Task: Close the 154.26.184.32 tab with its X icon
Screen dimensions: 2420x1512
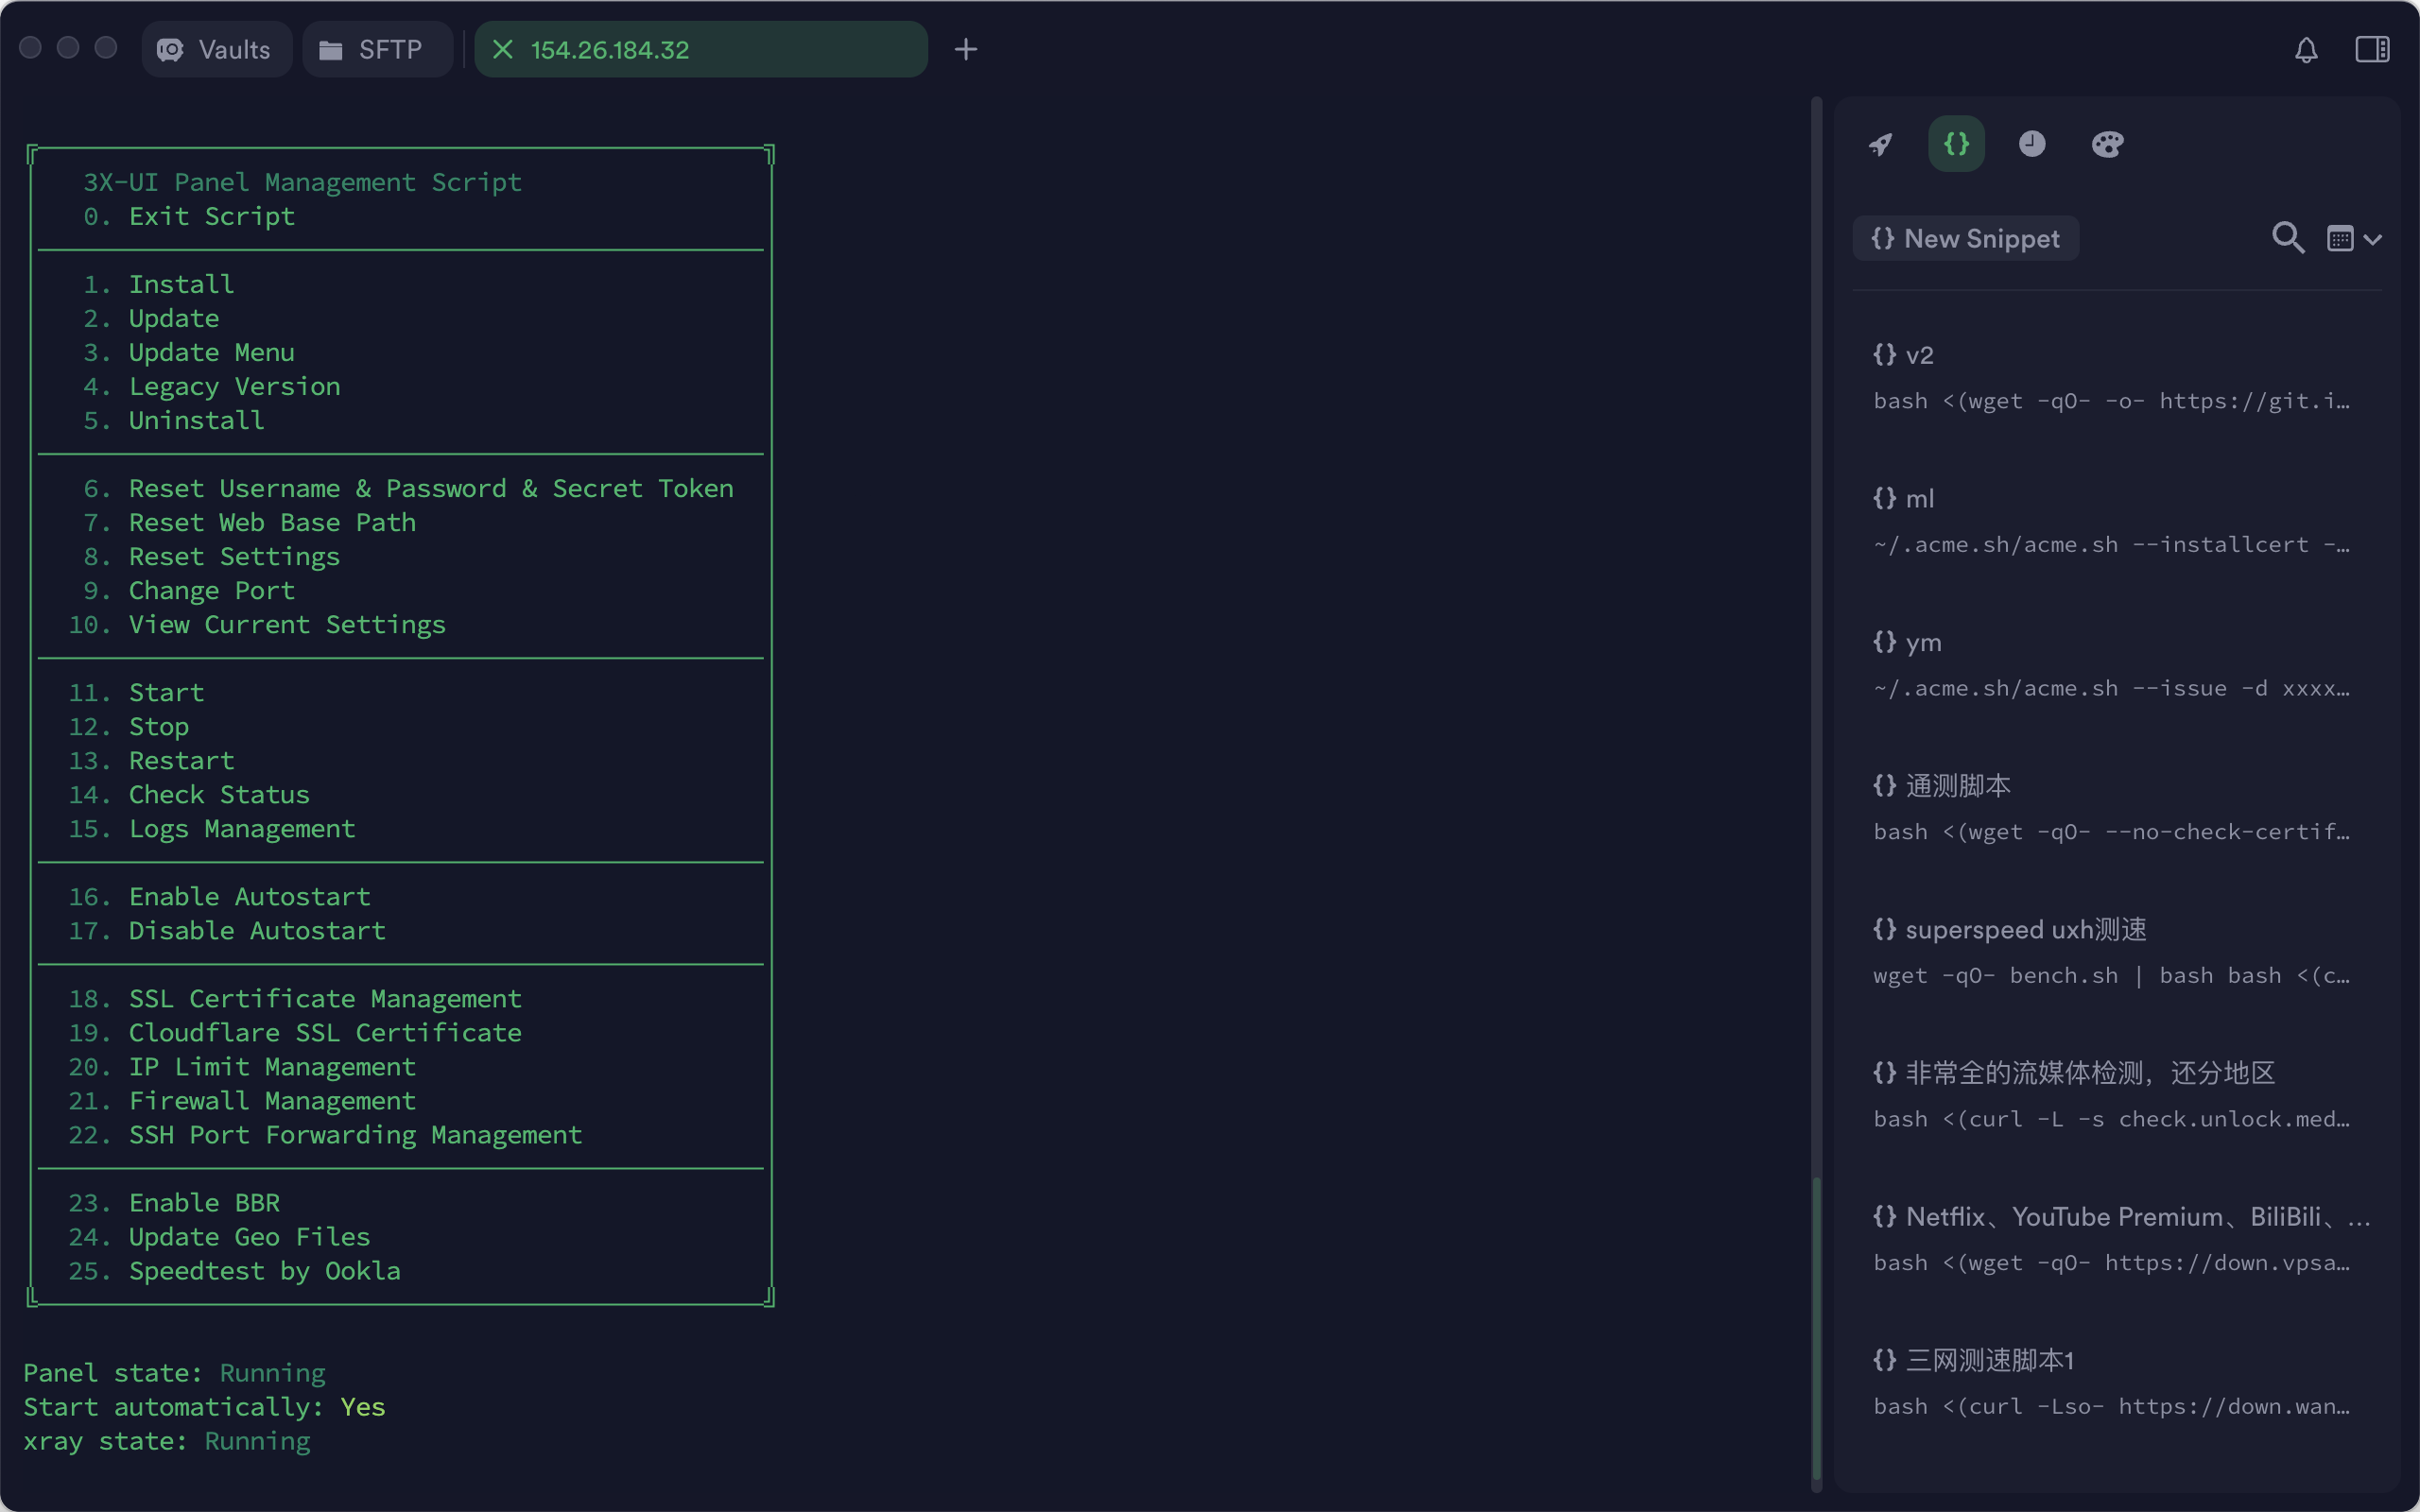Action: pyautogui.click(x=503, y=50)
